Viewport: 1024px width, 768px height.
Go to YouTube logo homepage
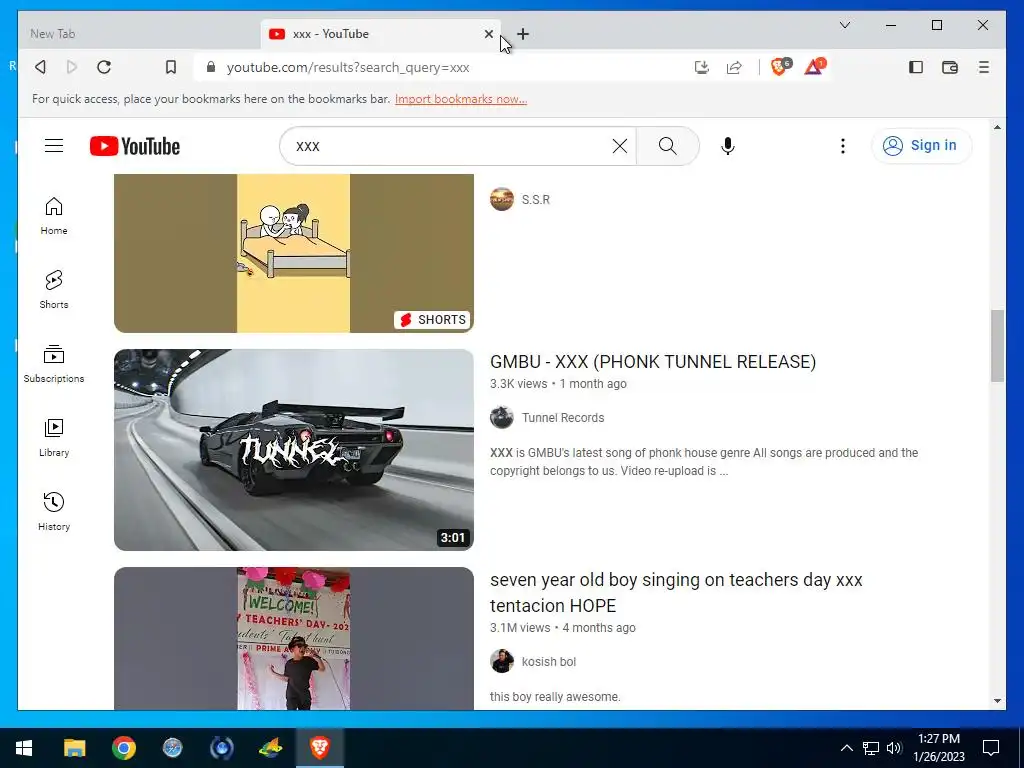[135, 146]
